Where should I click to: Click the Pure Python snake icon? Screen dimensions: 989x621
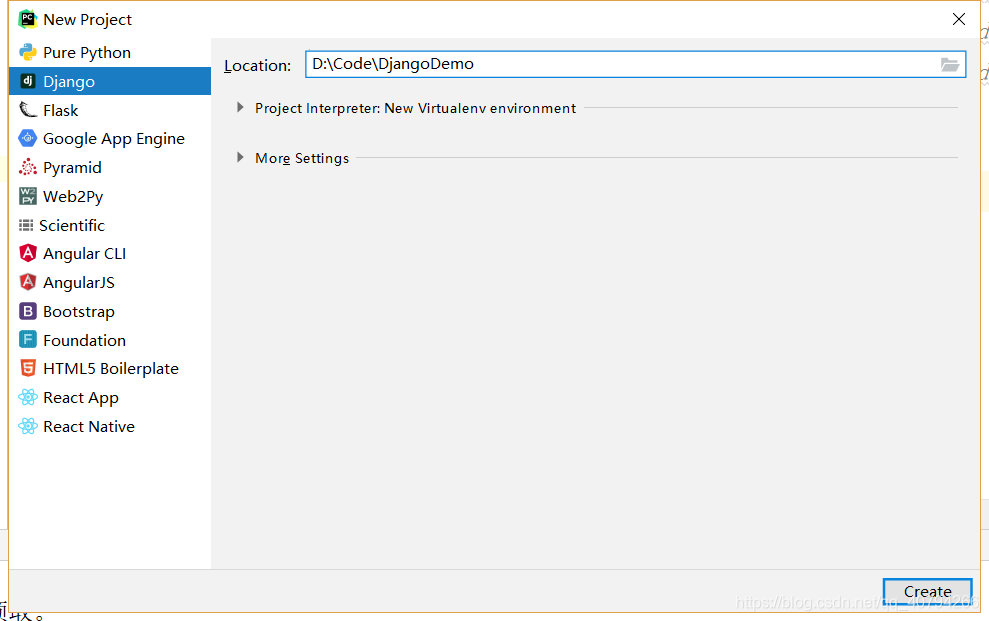28,52
